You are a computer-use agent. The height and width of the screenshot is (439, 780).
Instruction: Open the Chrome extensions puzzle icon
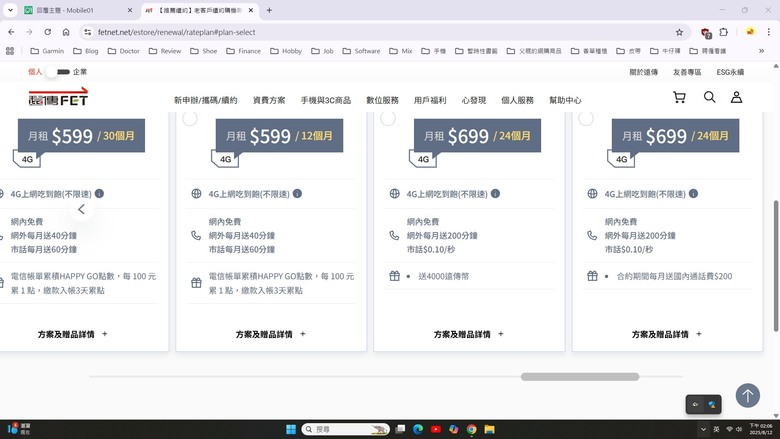[x=724, y=32]
